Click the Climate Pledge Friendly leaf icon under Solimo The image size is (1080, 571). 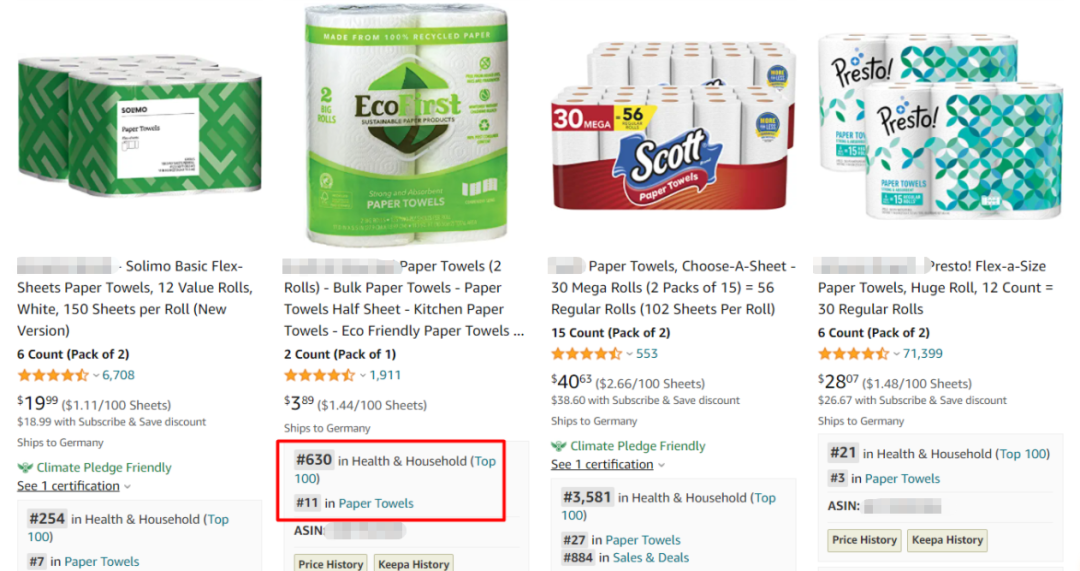[x=25, y=468]
